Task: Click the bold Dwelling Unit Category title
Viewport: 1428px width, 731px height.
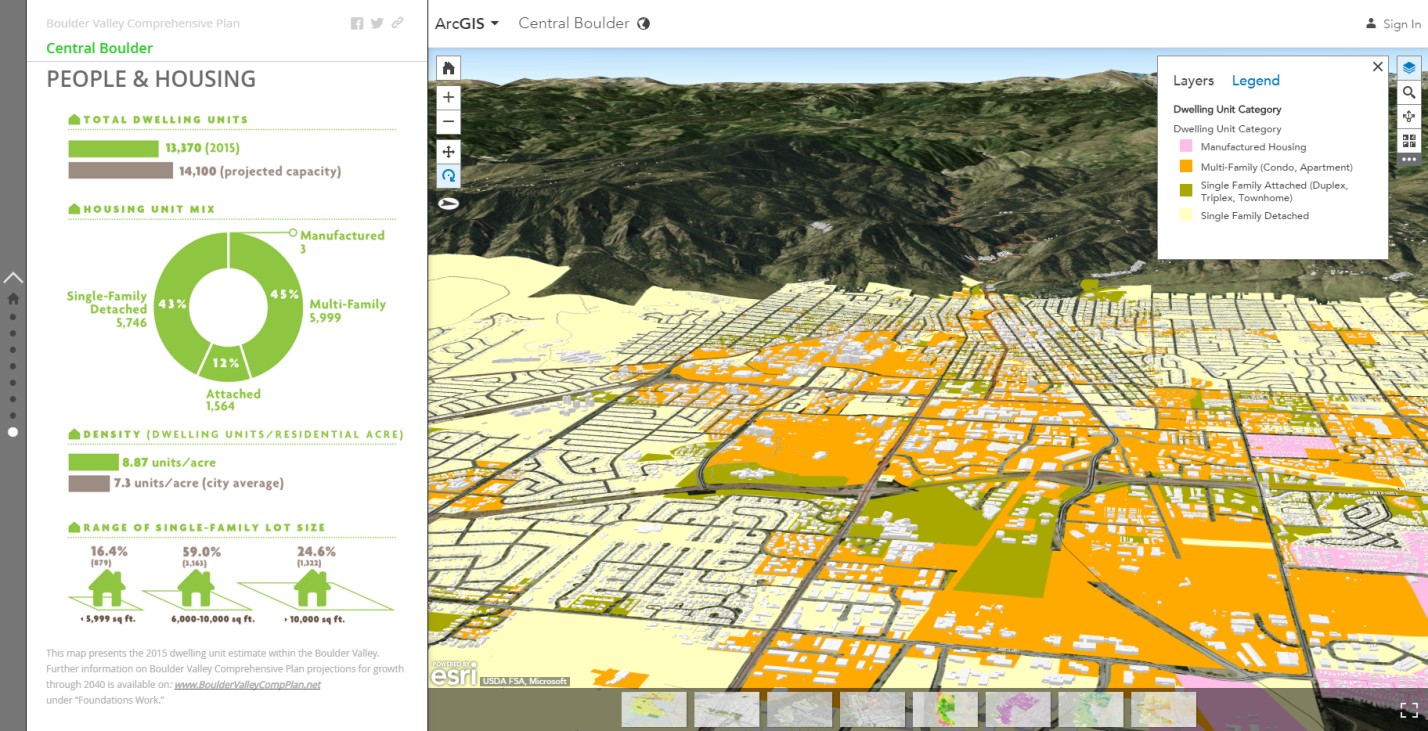Action: point(1227,109)
